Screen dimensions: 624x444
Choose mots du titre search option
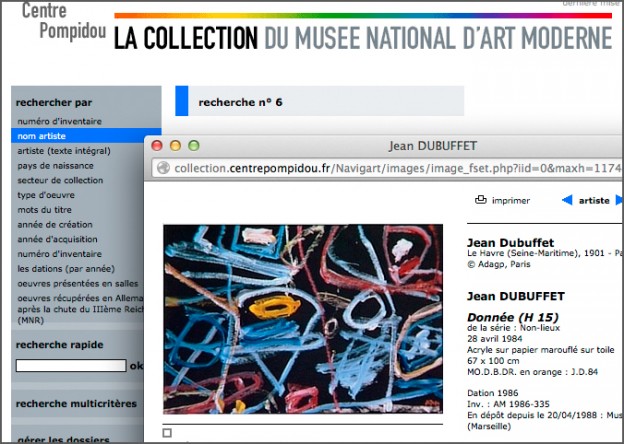[45, 210]
